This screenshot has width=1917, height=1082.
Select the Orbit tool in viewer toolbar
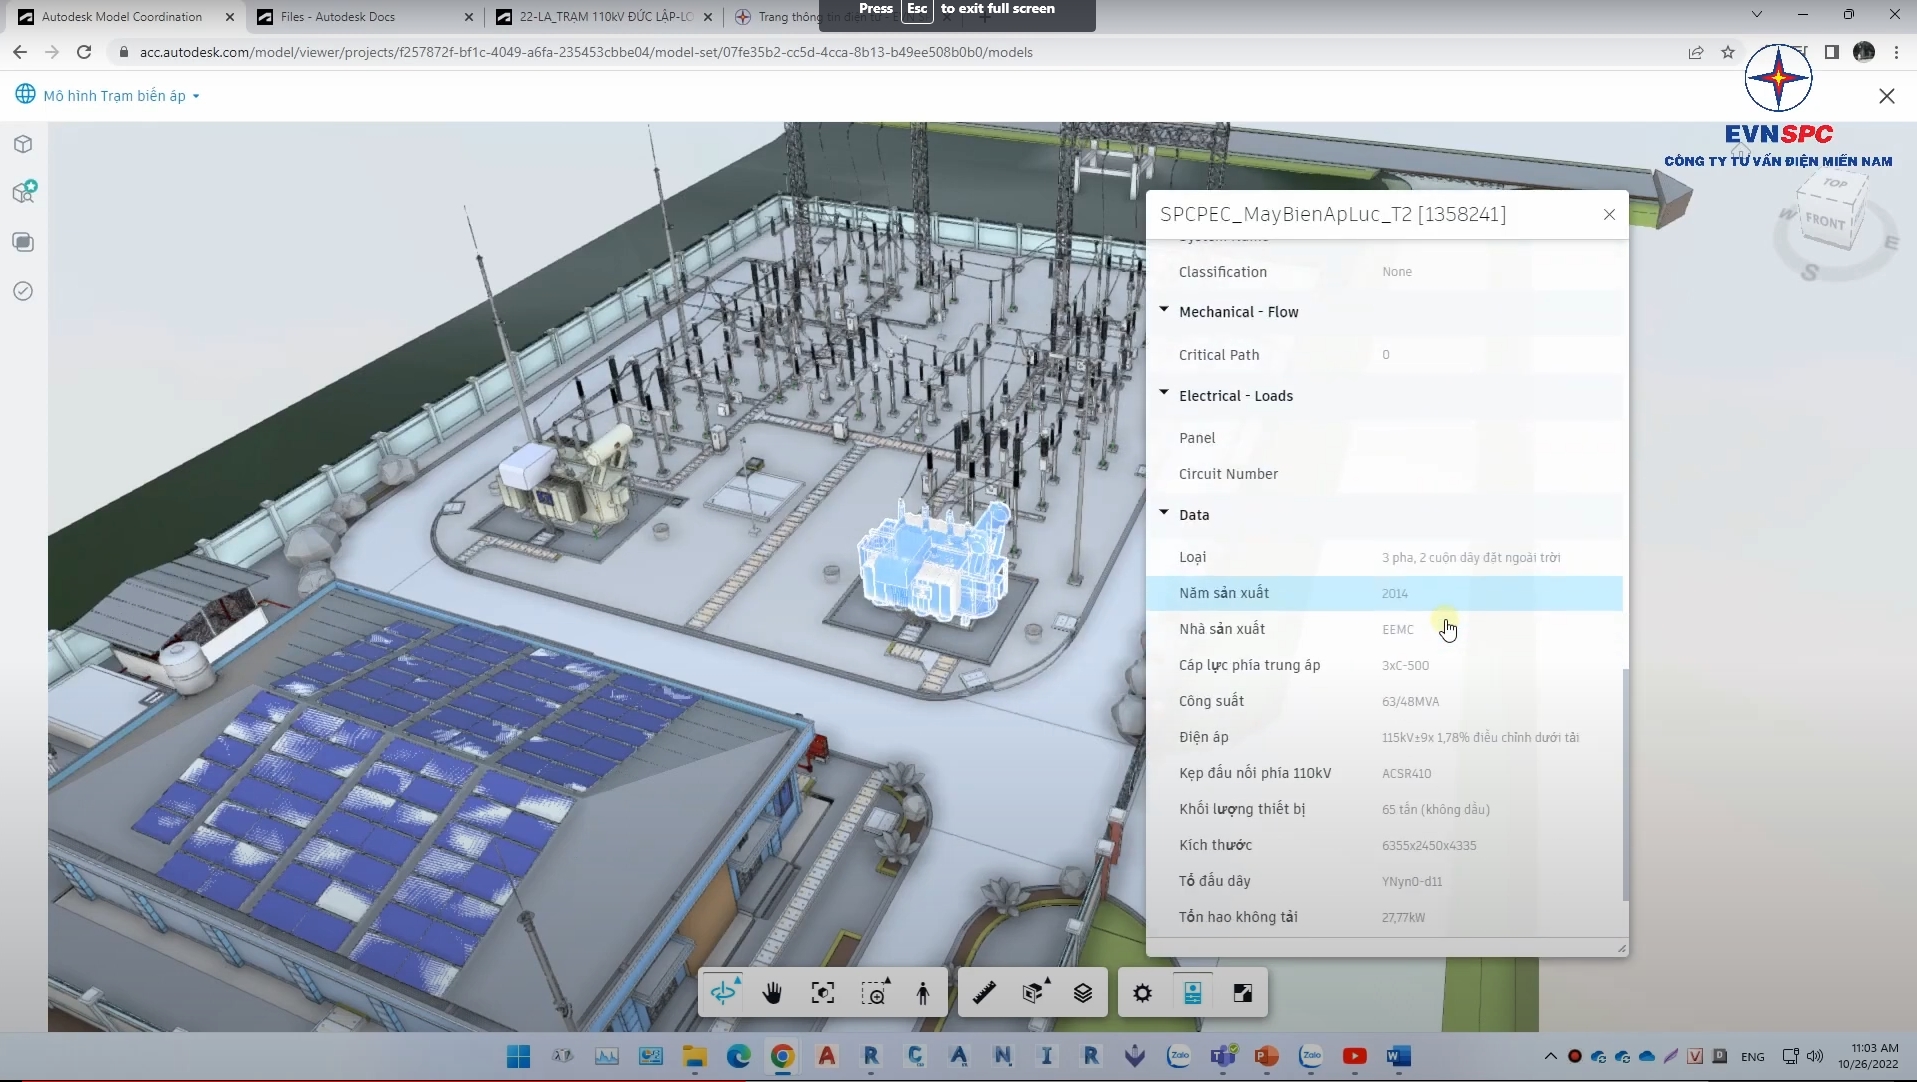pos(723,992)
